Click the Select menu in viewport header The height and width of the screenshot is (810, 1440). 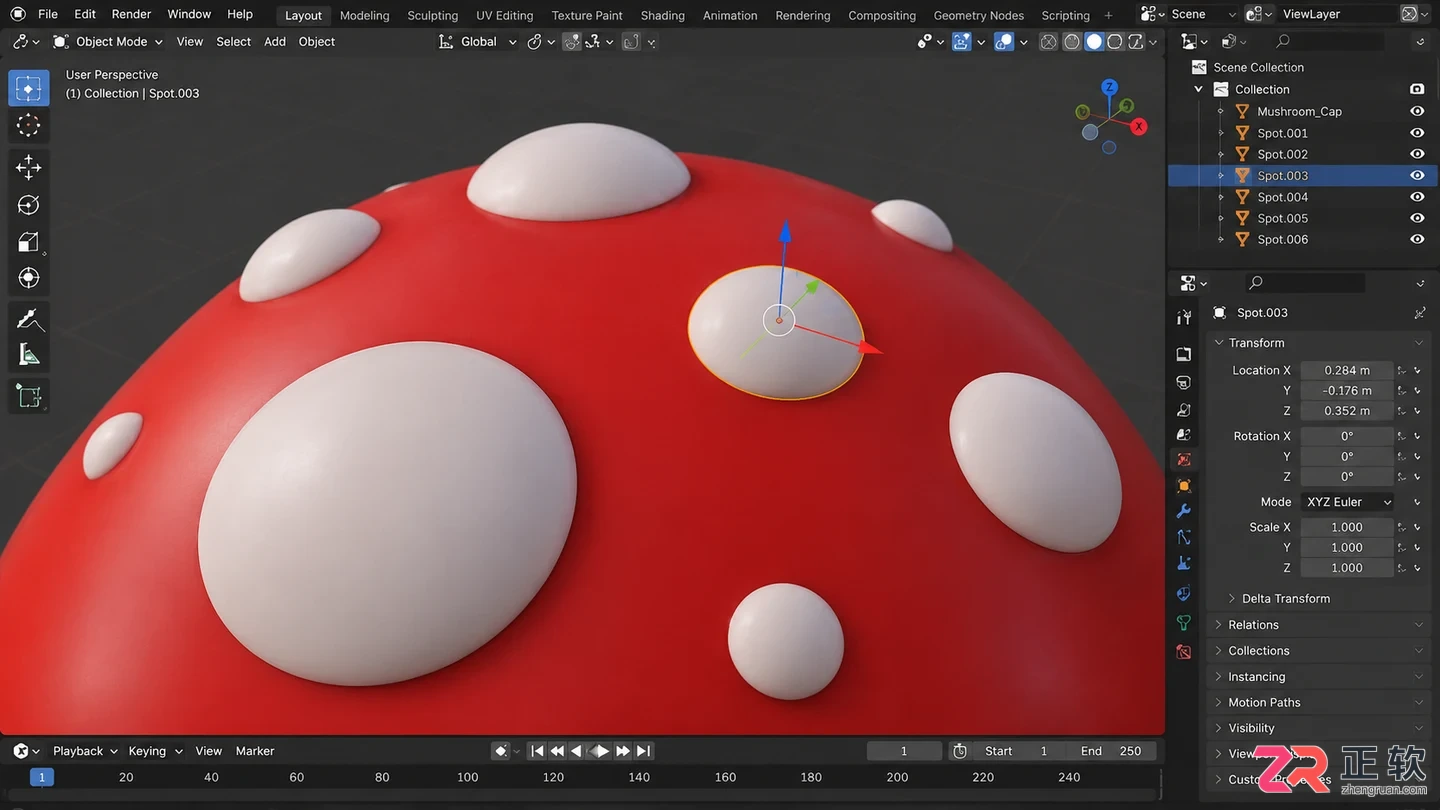pos(234,42)
